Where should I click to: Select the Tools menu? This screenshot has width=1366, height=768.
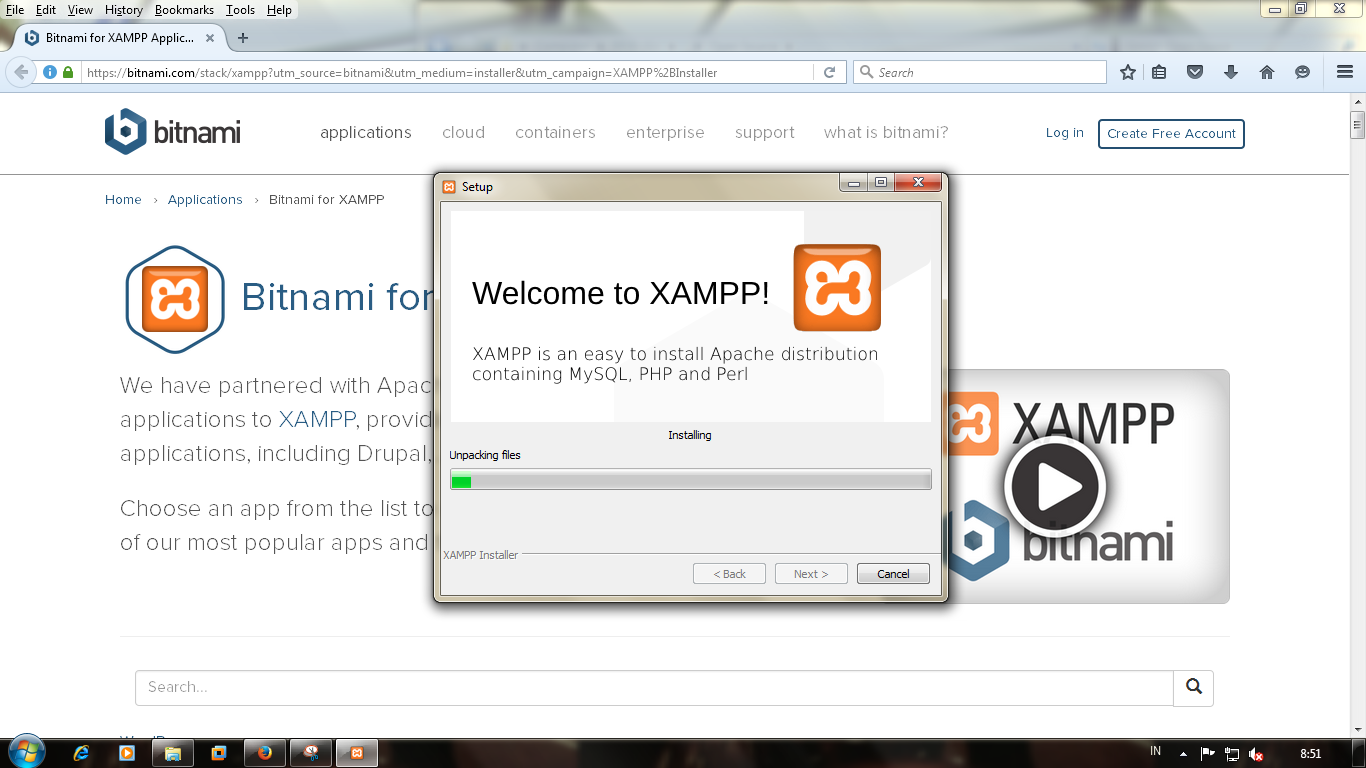pyautogui.click(x=239, y=10)
